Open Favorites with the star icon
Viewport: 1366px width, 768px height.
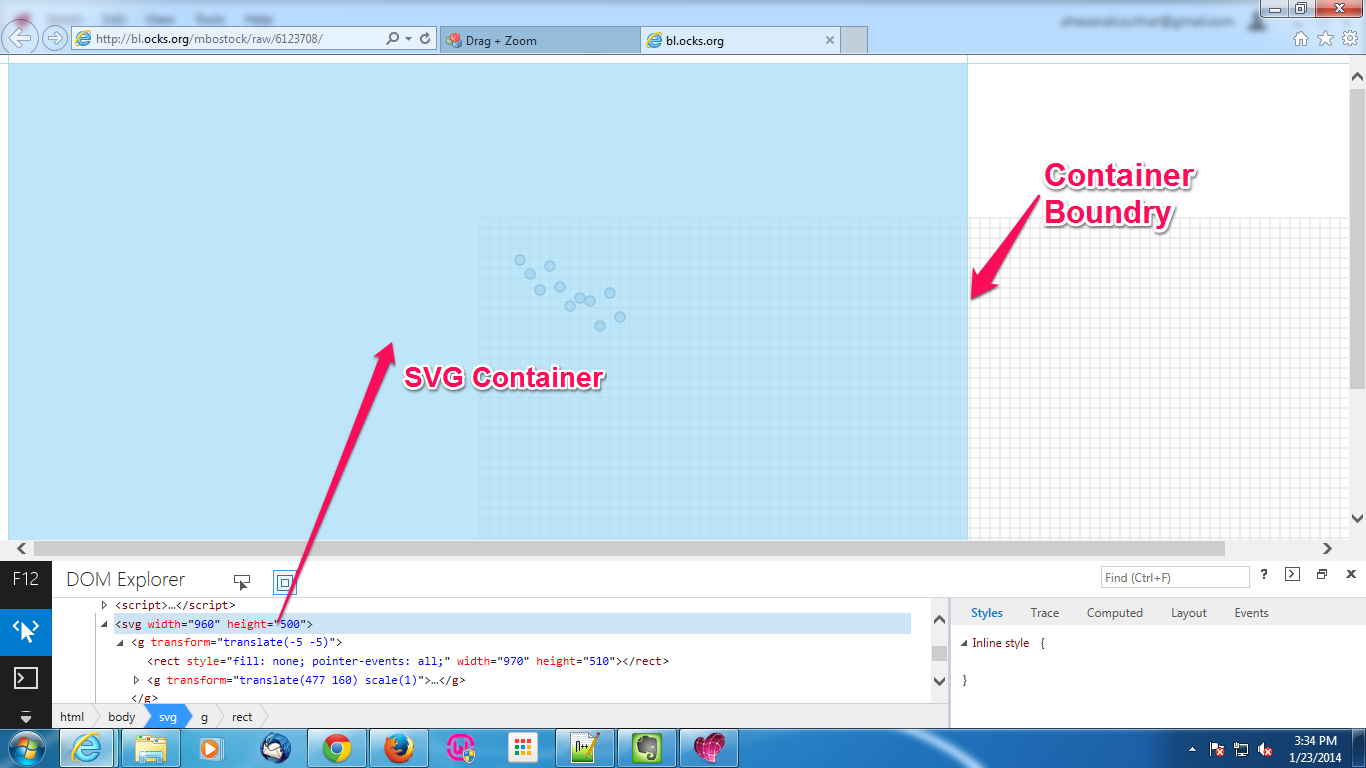(1325, 39)
